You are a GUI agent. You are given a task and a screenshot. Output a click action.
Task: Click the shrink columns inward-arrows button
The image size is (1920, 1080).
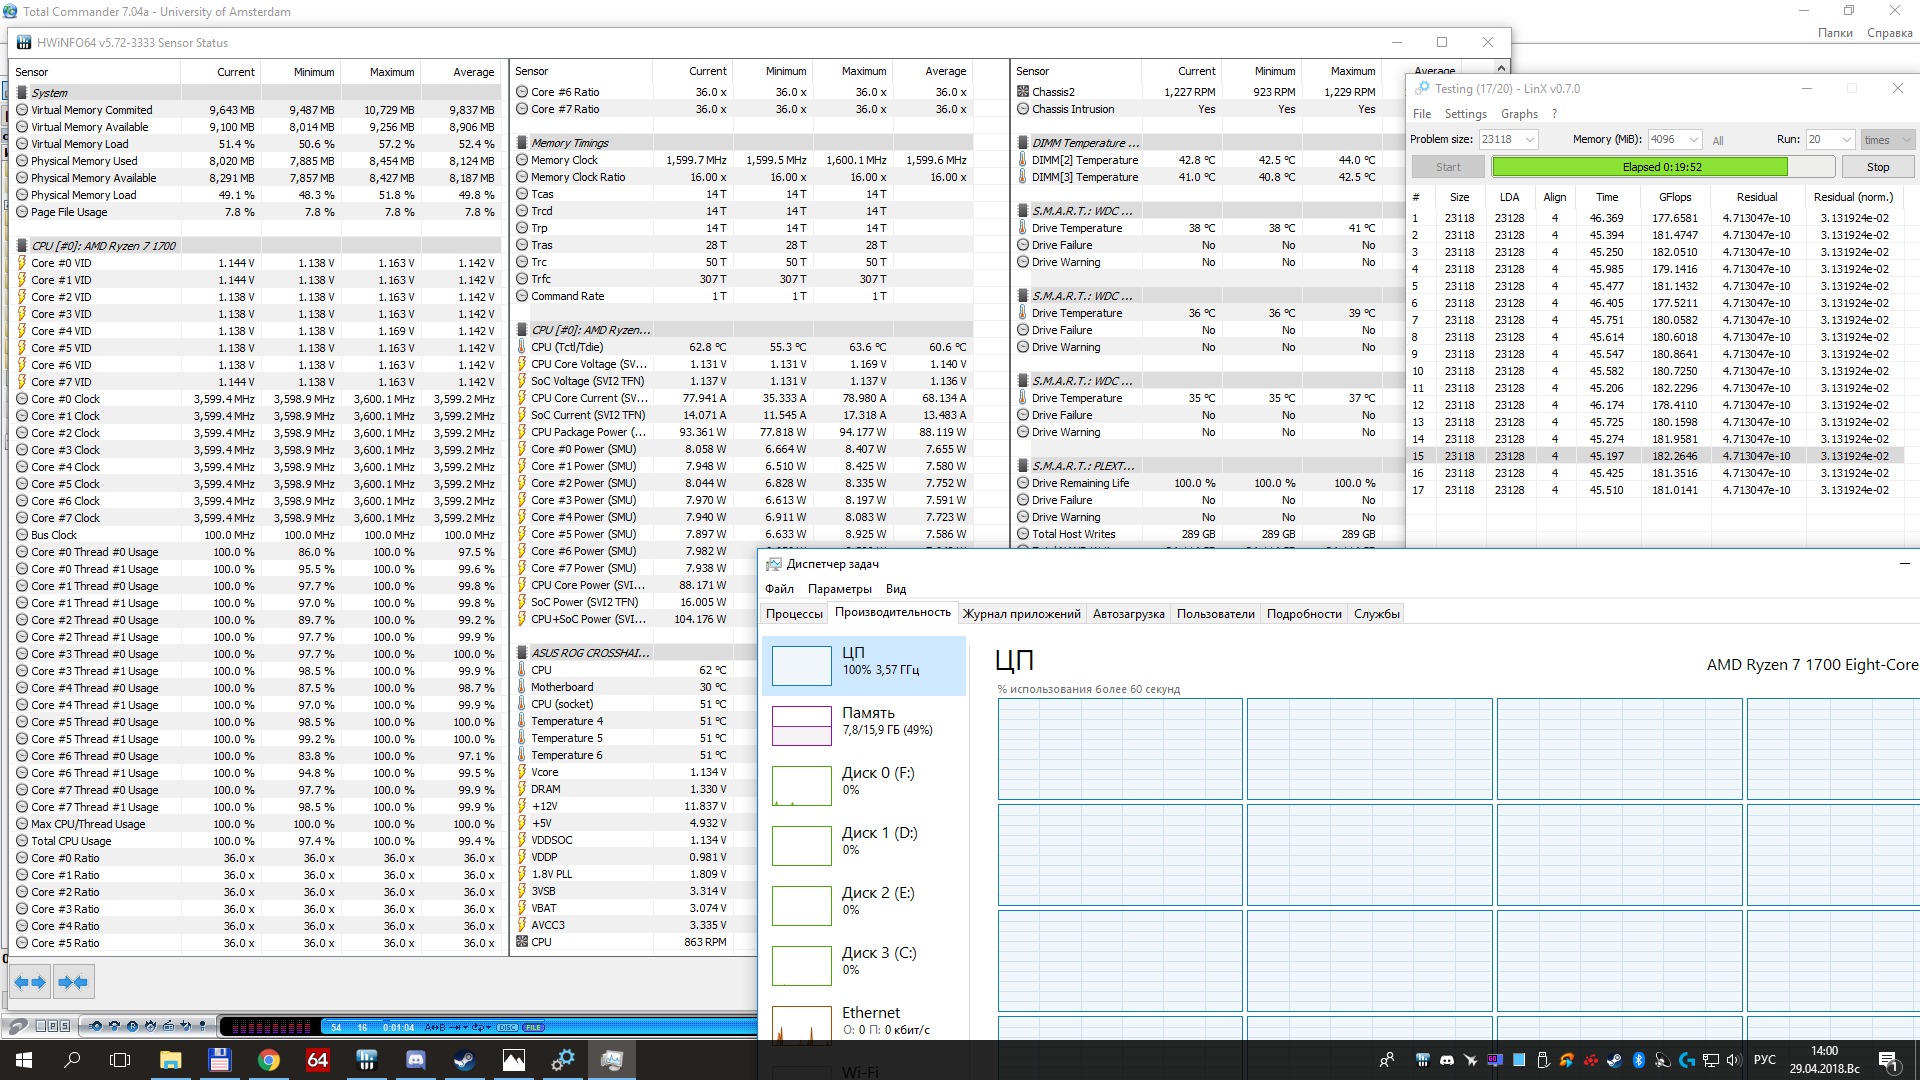[73, 982]
